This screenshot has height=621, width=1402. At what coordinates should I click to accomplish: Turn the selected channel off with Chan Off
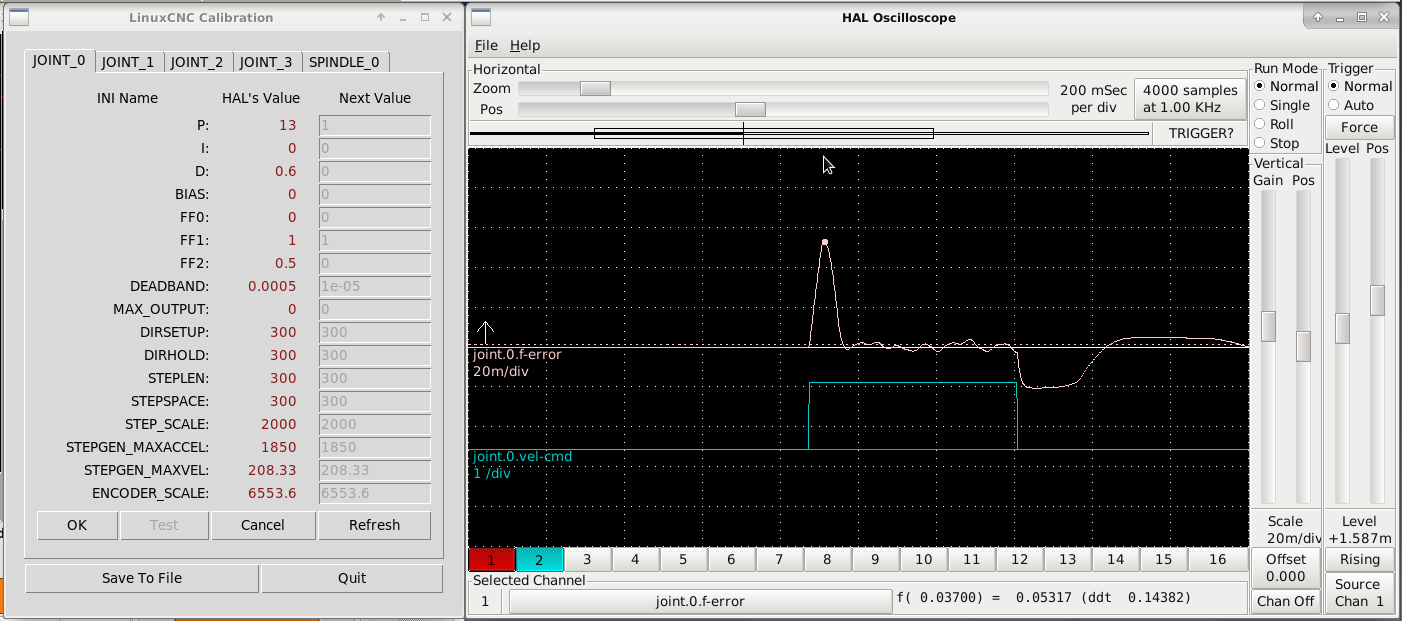click(x=1286, y=602)
